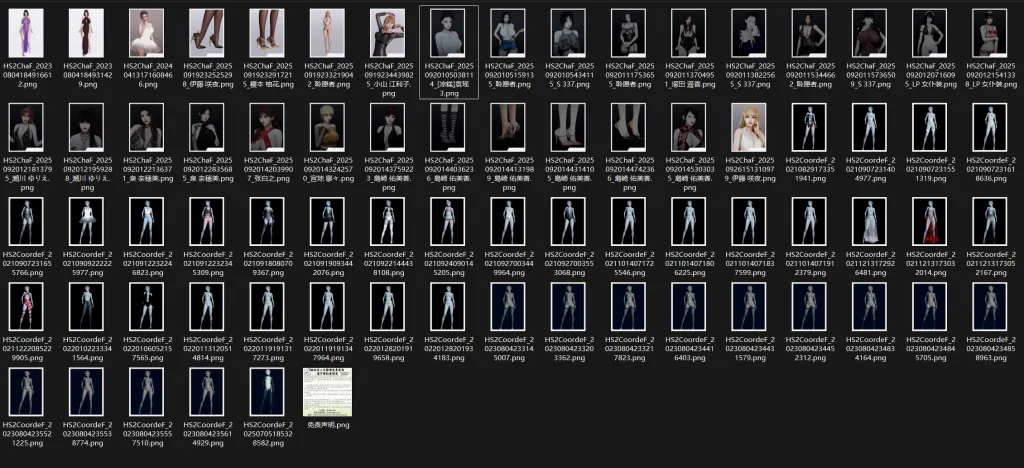Select thumbnail HS2CoordeF_20210919093442076
Viewport: 1024px width, 468px height.
click(327, 221)
